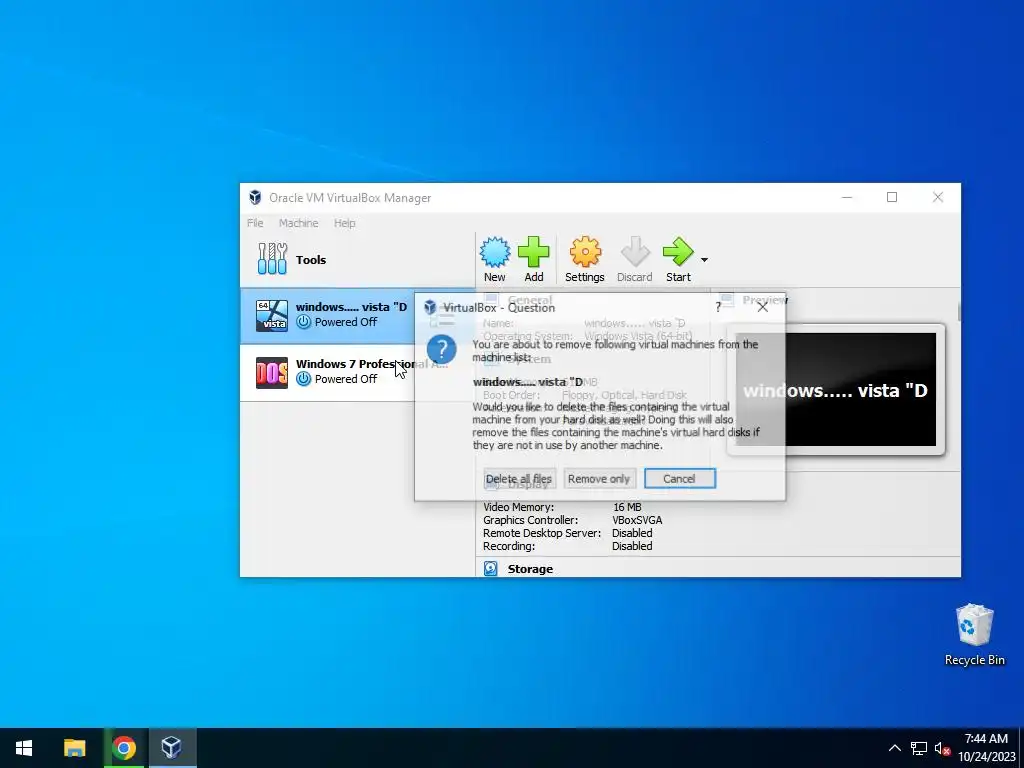Click the blue question mark dialog icon
1024x768 pixels.
click(441, 349)
